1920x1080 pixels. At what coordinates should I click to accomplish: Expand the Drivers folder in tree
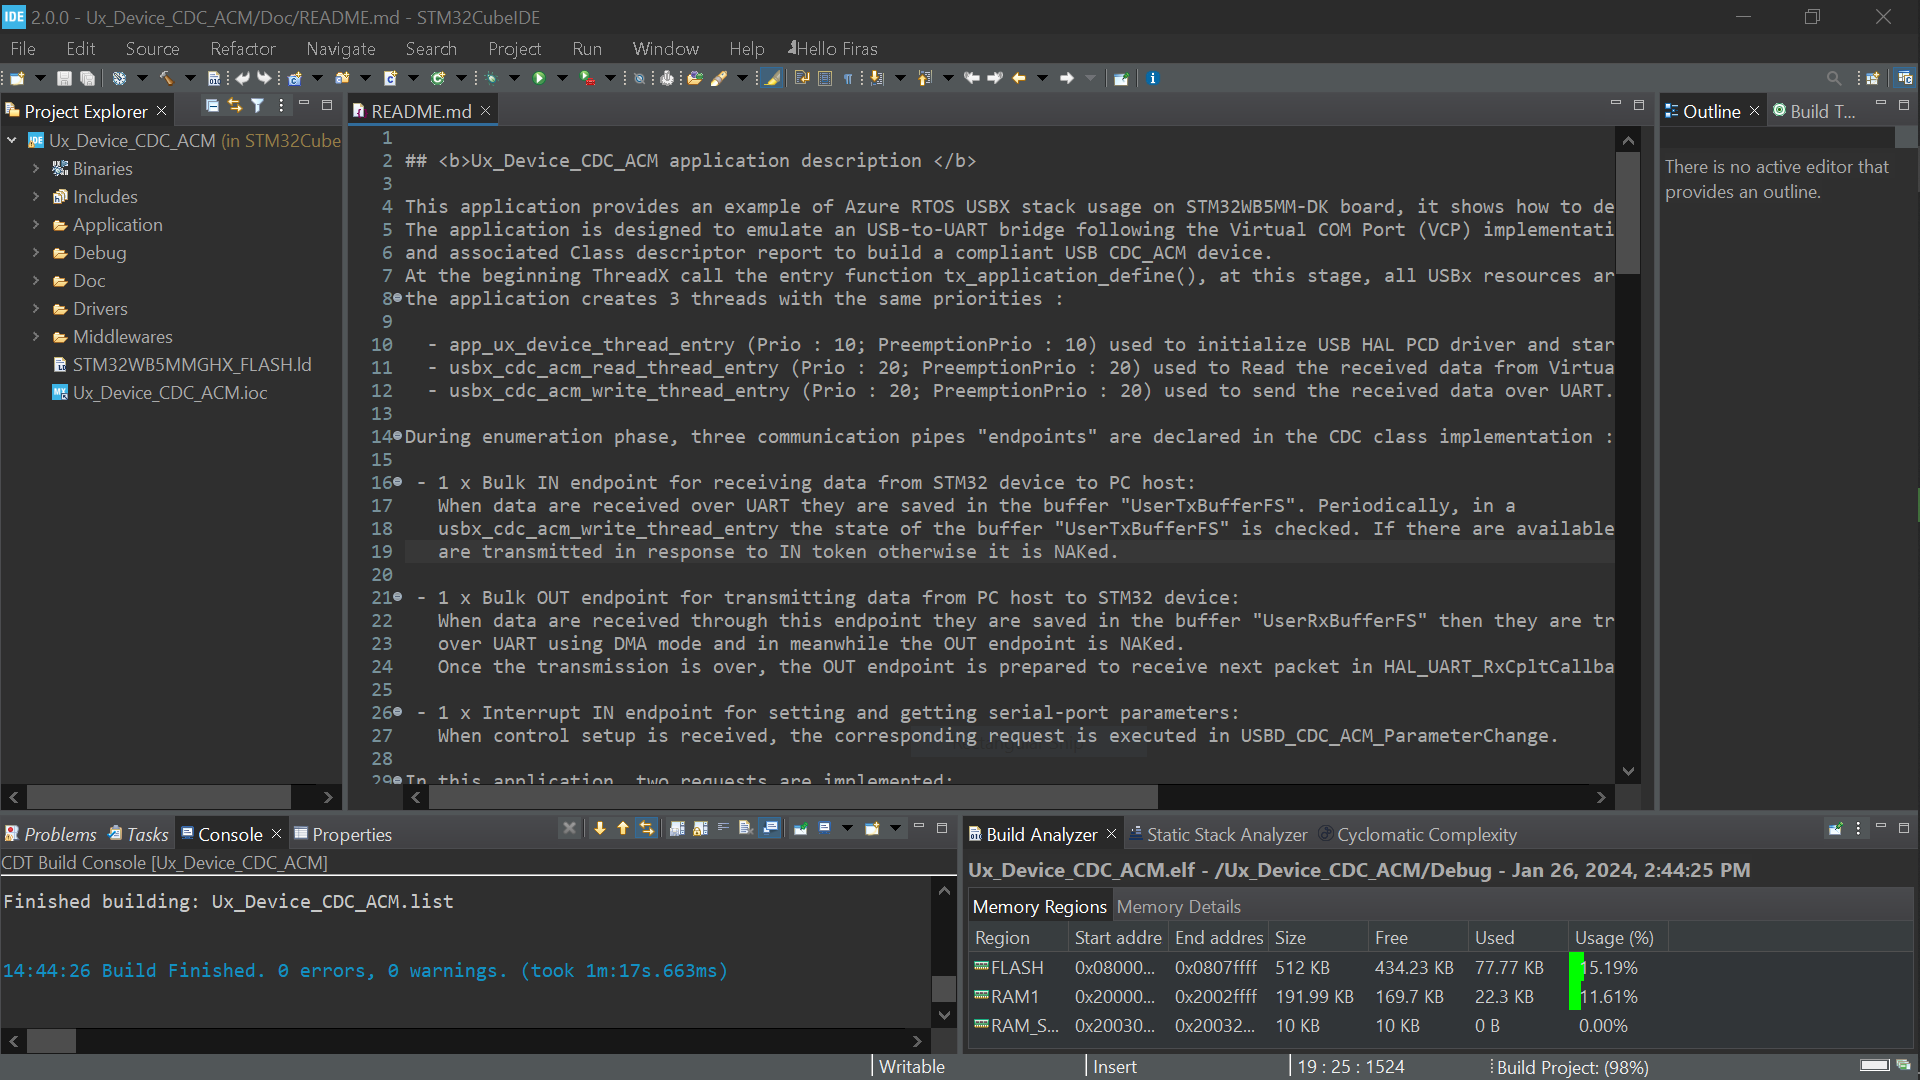pos(36,309)
